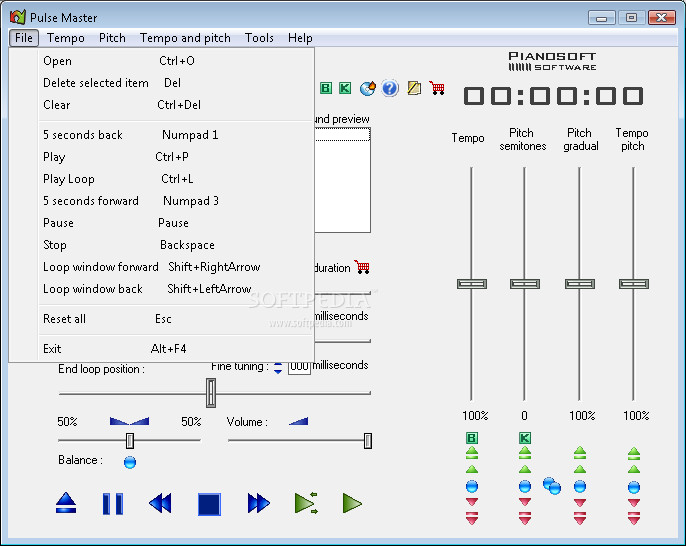
Task: Click the shopping cart beside duration
Action: click(x=362, y=267)
